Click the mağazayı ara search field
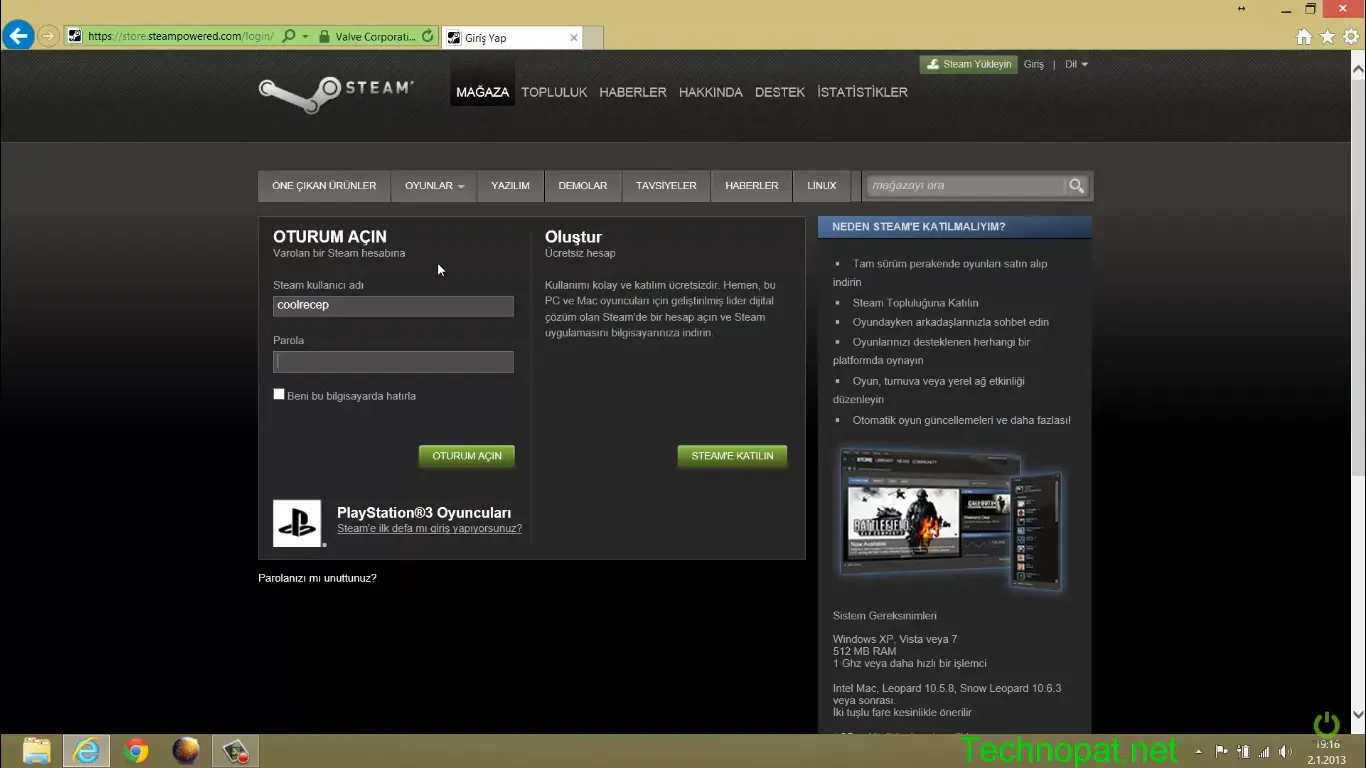Image resolution: width=1366 pixels, height=768 pixels. click(965, 186)
